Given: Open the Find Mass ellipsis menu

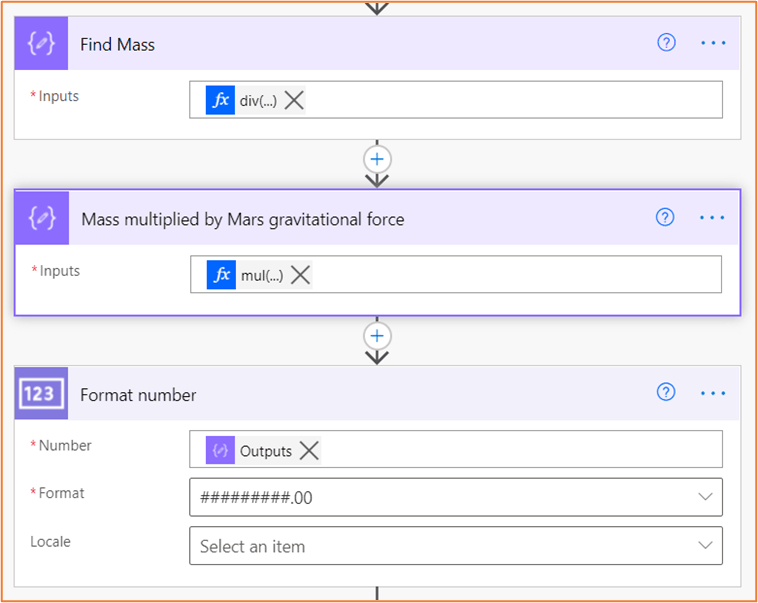Looking at the screenshot, I should point(712,43).
